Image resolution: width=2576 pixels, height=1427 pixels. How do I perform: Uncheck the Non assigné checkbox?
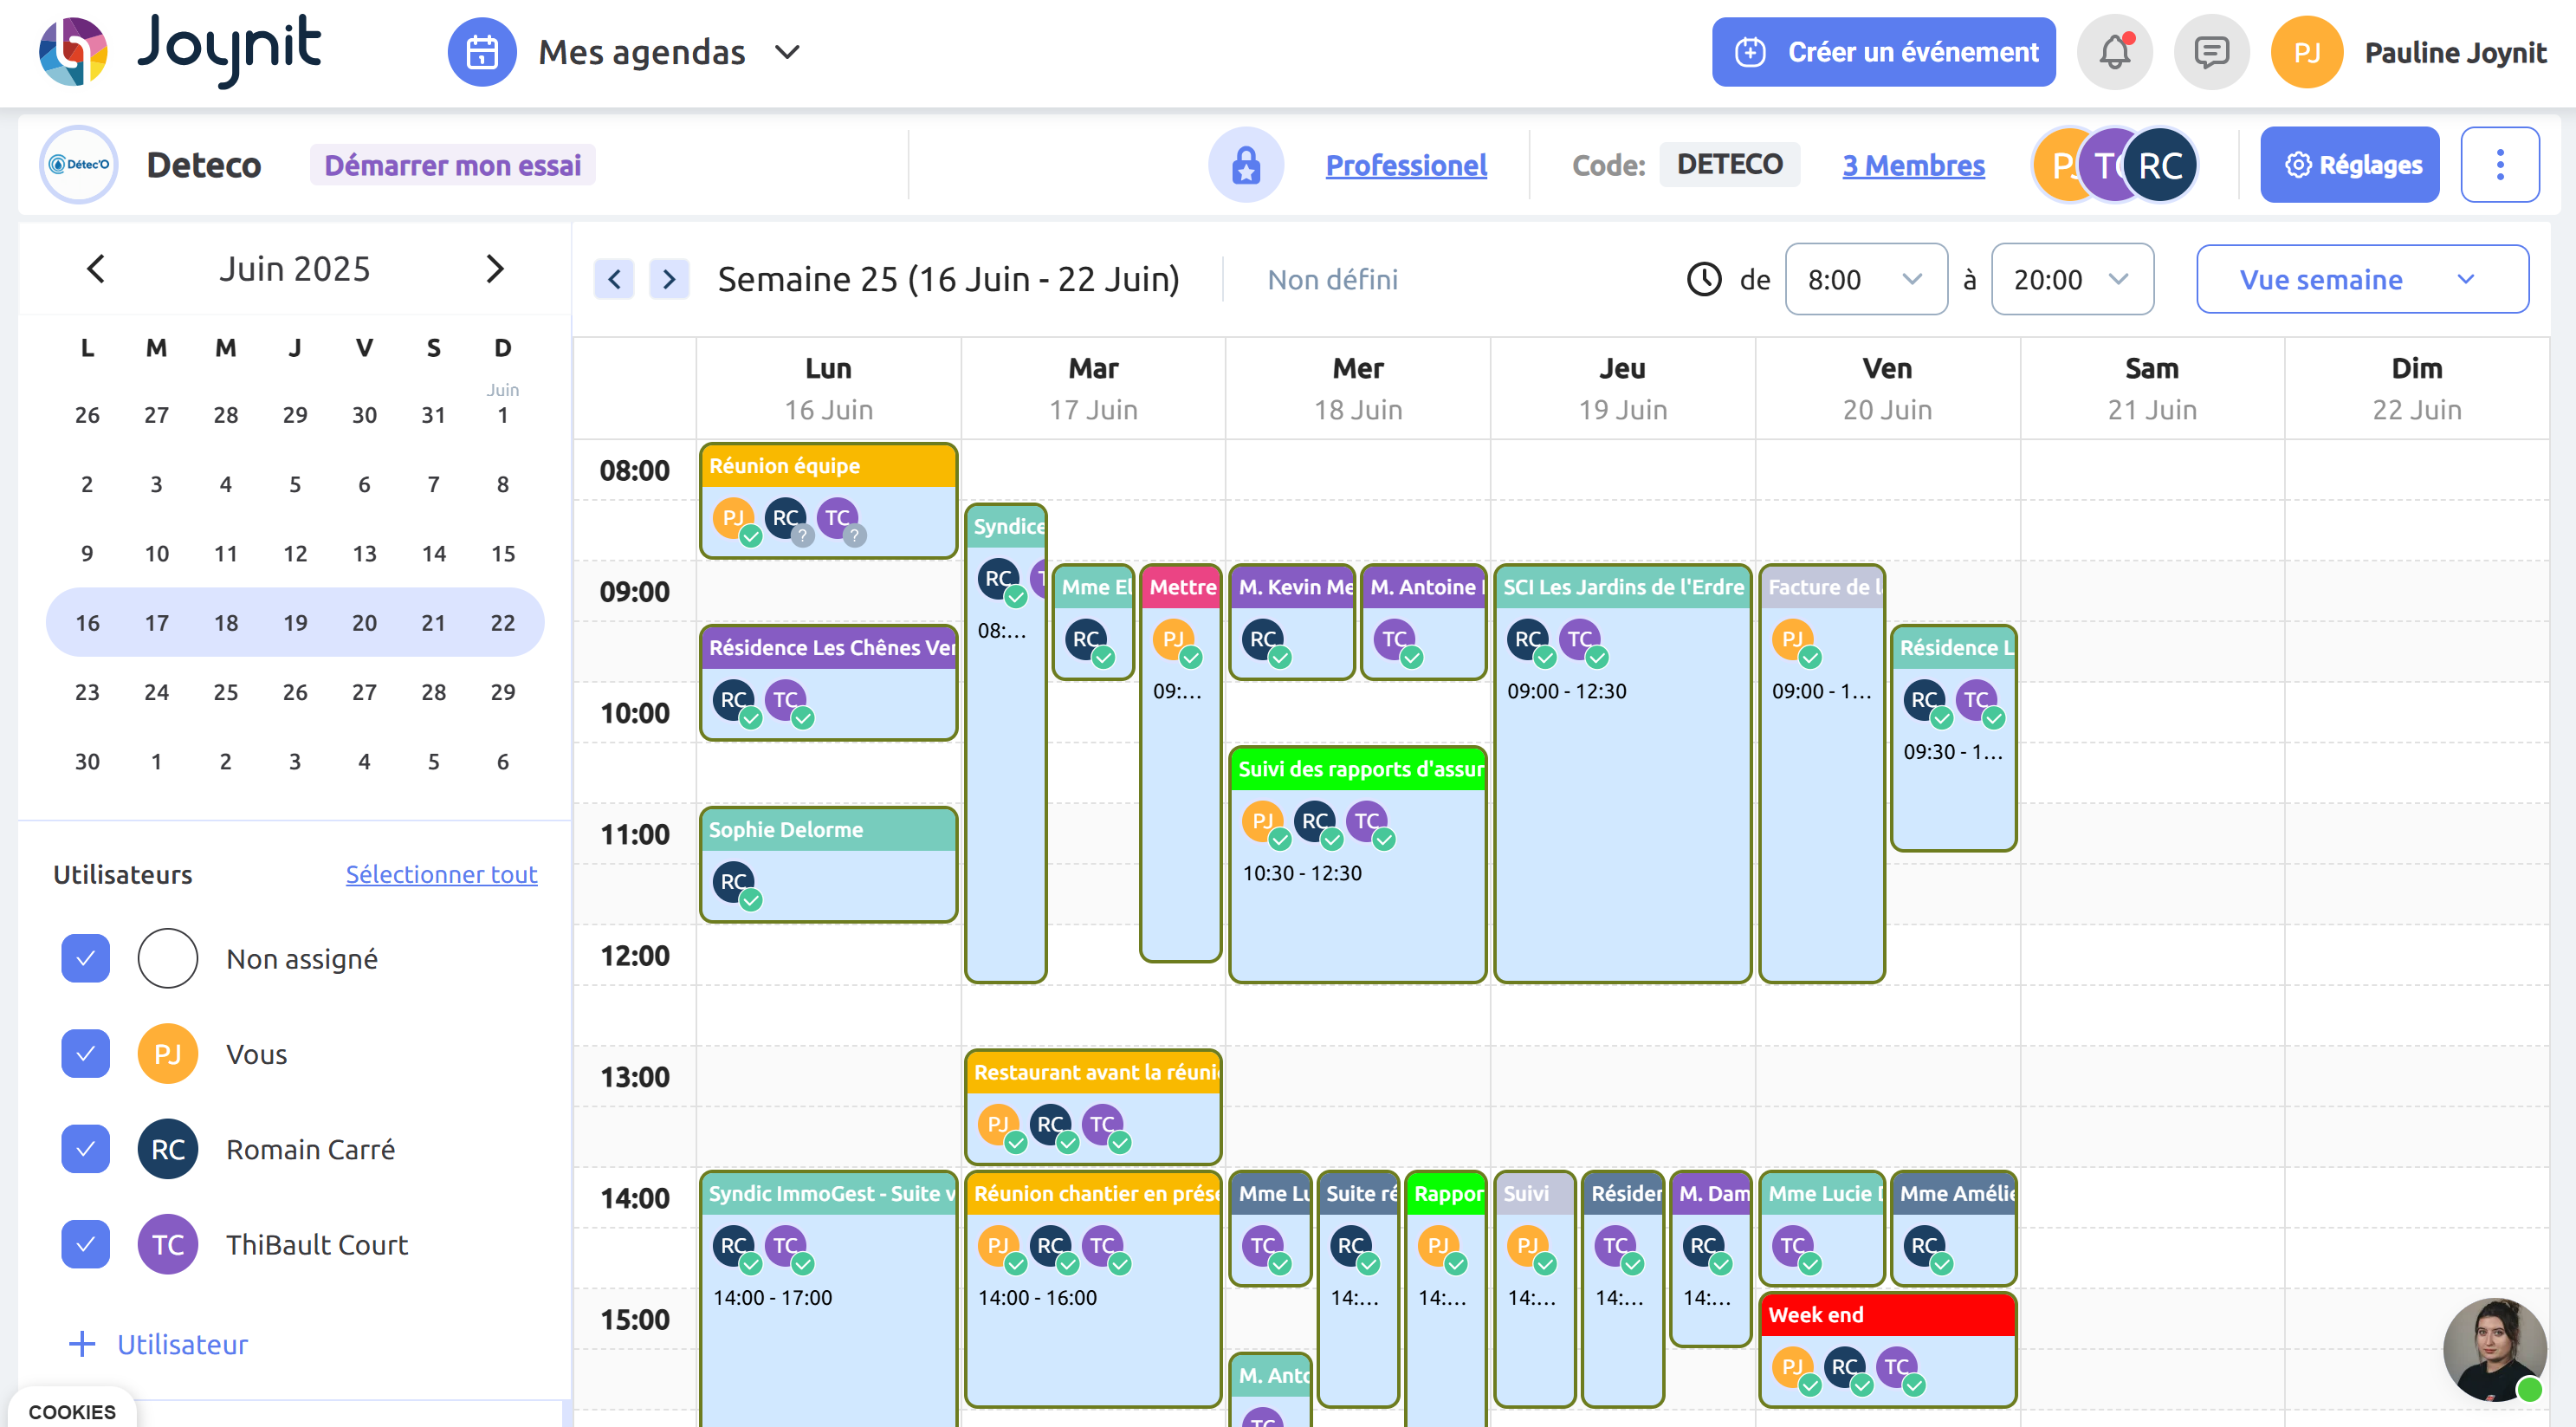[86, 958]
